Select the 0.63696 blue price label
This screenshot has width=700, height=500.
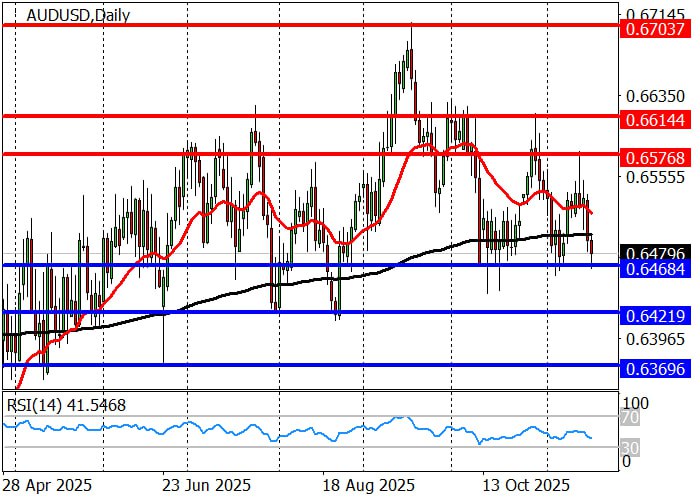[654, 368]
